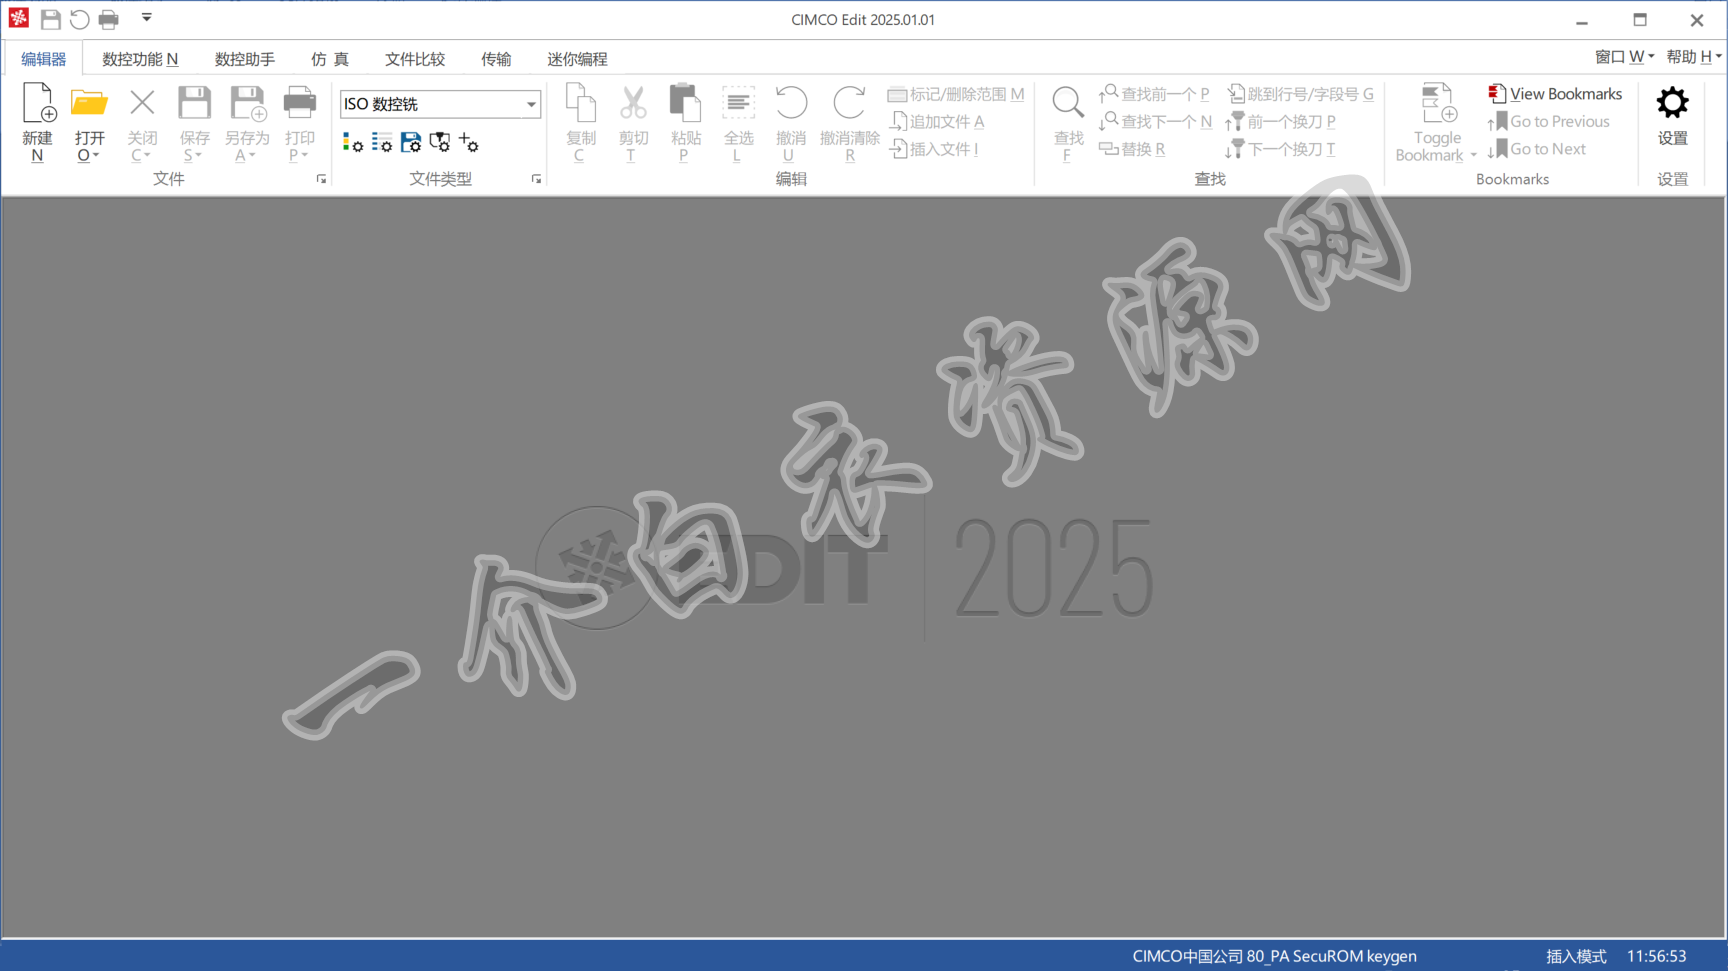Image resolution: width=1728 pixels, height=971 pixels.
Task: Expand the 另存为 A dropdown arrow
Action: (252, 155)
